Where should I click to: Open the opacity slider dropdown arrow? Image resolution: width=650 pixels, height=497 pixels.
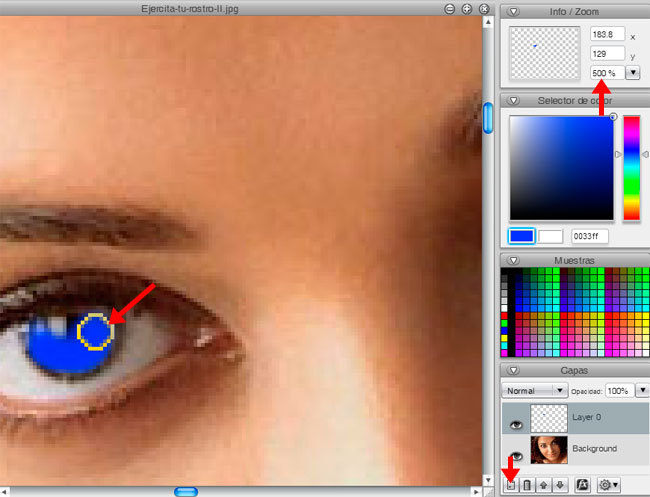click(643, 390)
